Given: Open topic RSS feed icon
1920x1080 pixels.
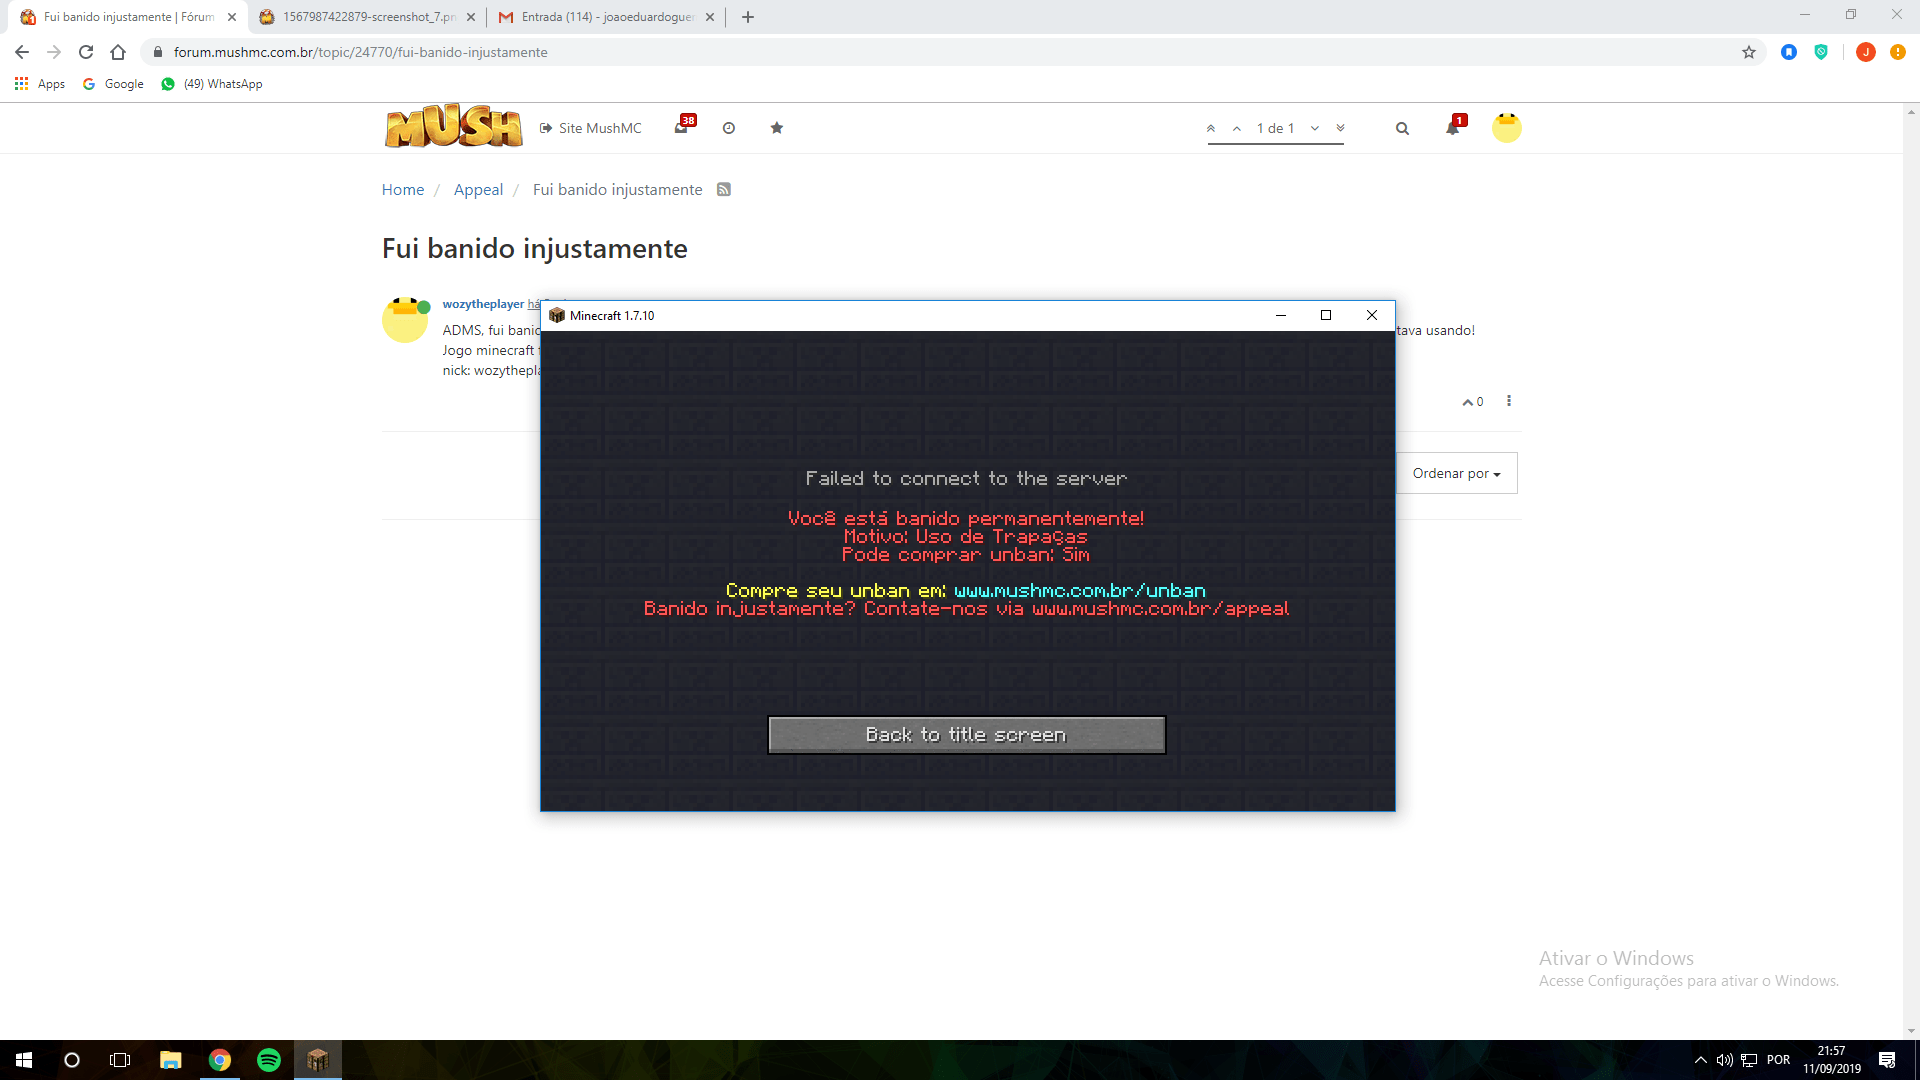Looking at the screenshot, I should click(x=724, y=190).
